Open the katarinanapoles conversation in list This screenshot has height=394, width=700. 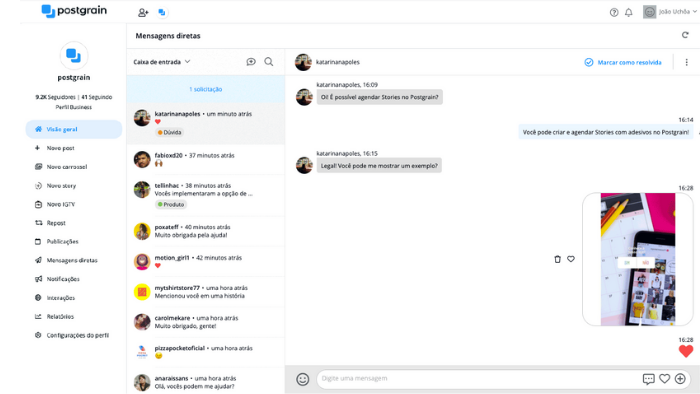click(206, 123)
